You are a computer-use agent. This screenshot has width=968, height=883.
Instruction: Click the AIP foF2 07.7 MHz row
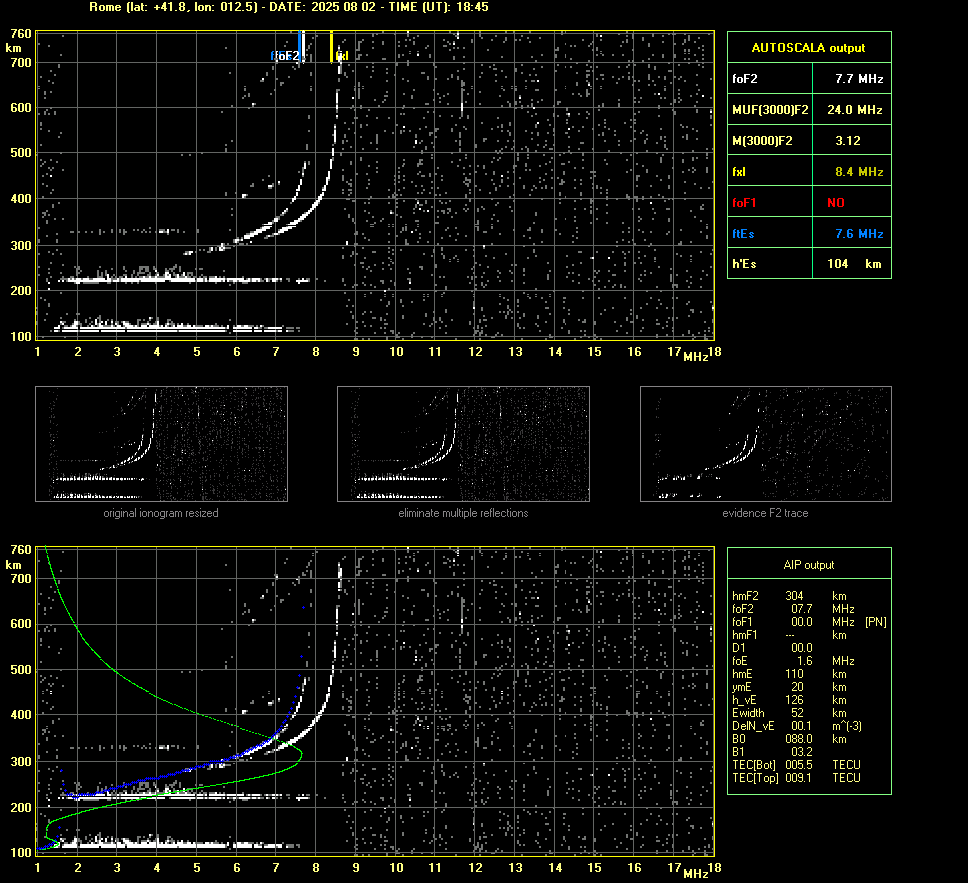pos(794,609)
